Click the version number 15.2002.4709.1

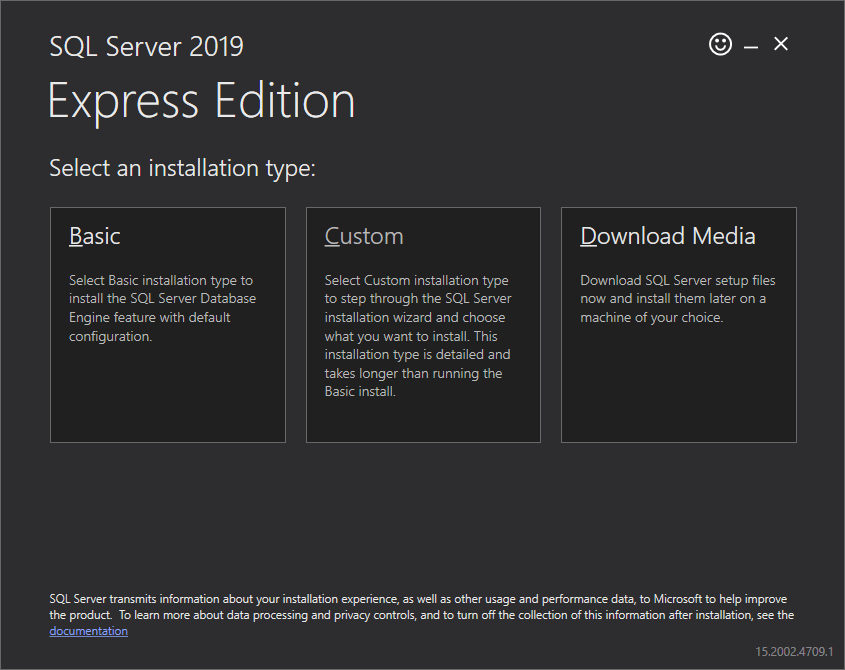tap(793, 649)
